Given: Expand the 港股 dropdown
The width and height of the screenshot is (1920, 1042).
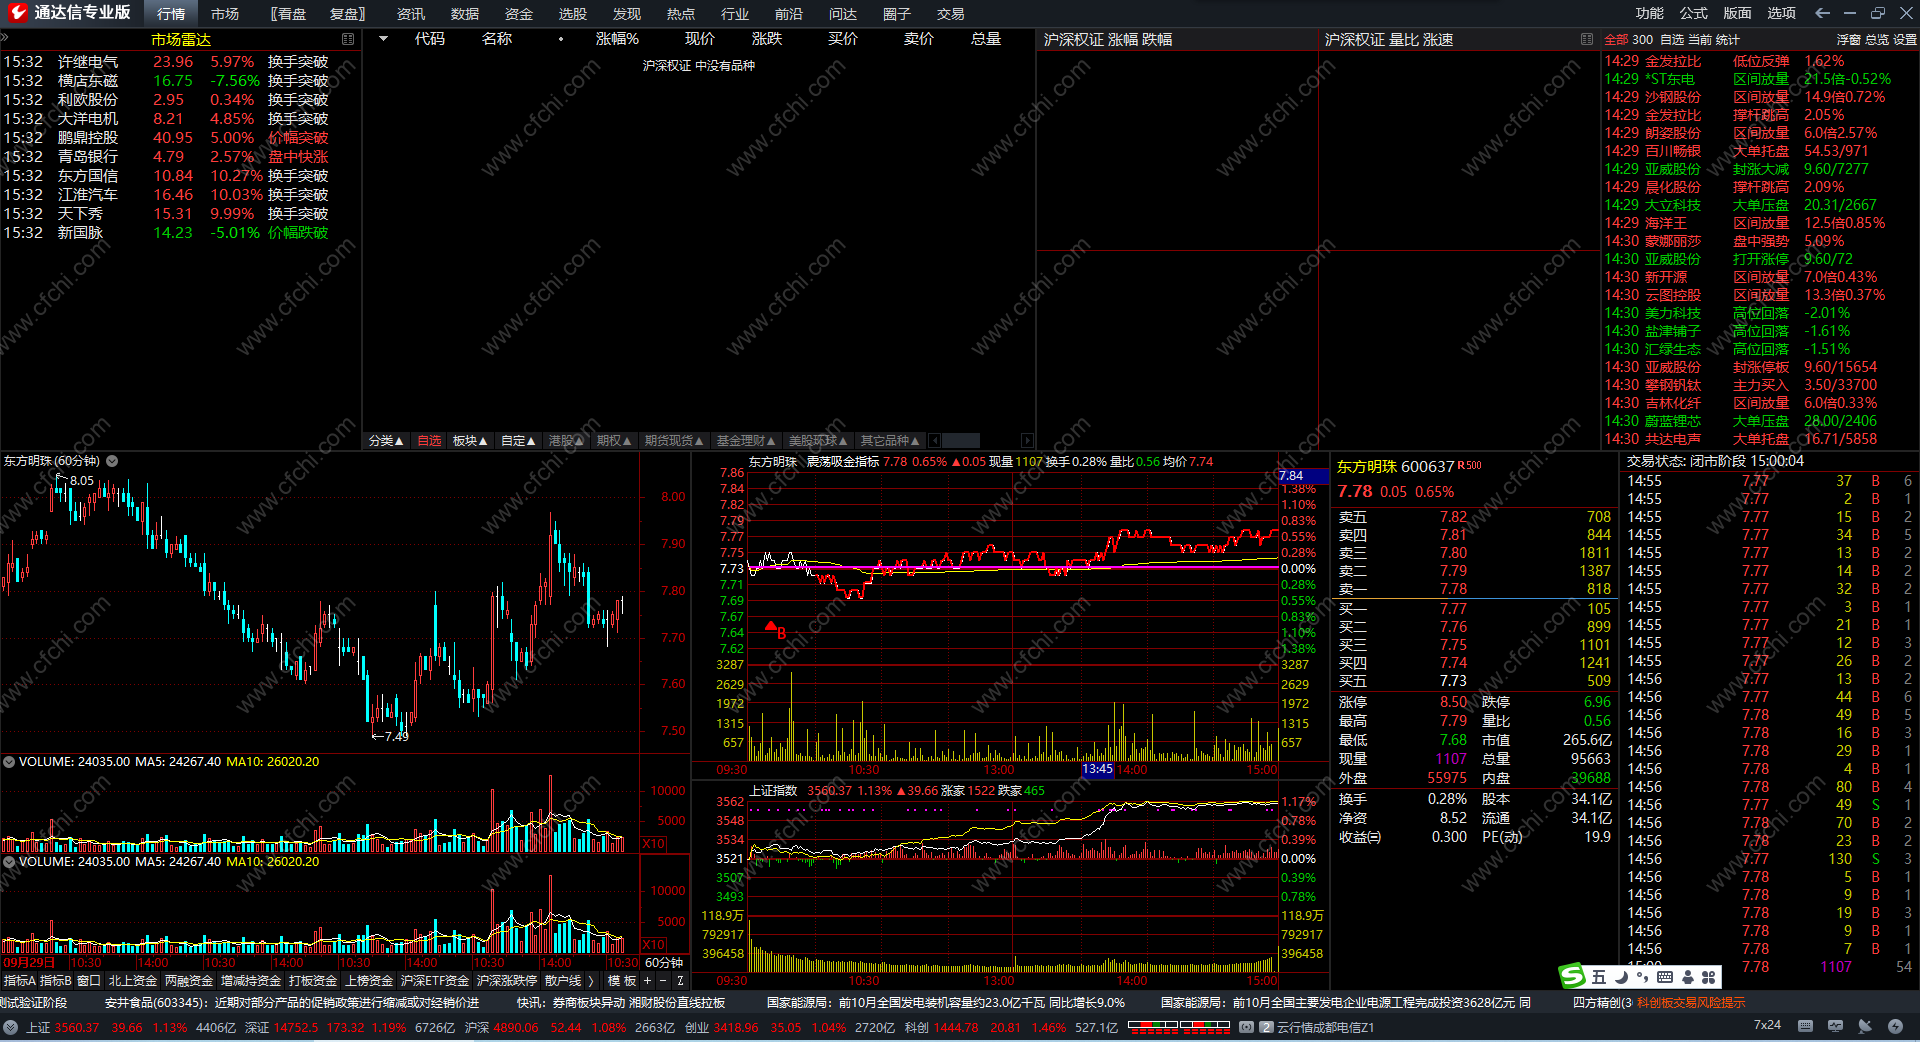Looking at the screenshot, I should 566,441.
